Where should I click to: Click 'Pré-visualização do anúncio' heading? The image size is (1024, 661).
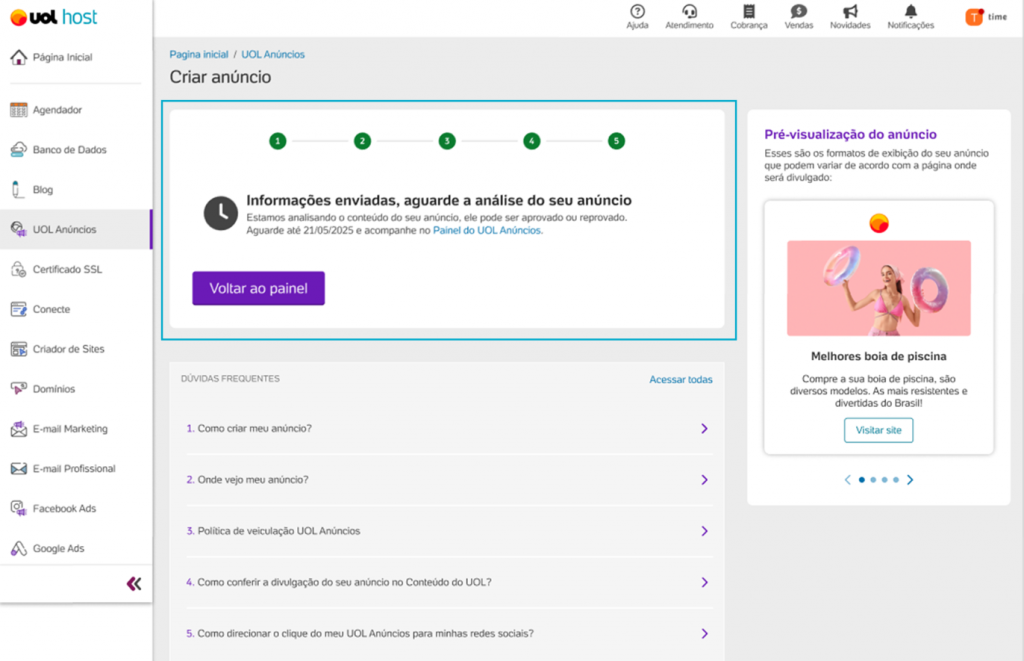tap(850, 134)
